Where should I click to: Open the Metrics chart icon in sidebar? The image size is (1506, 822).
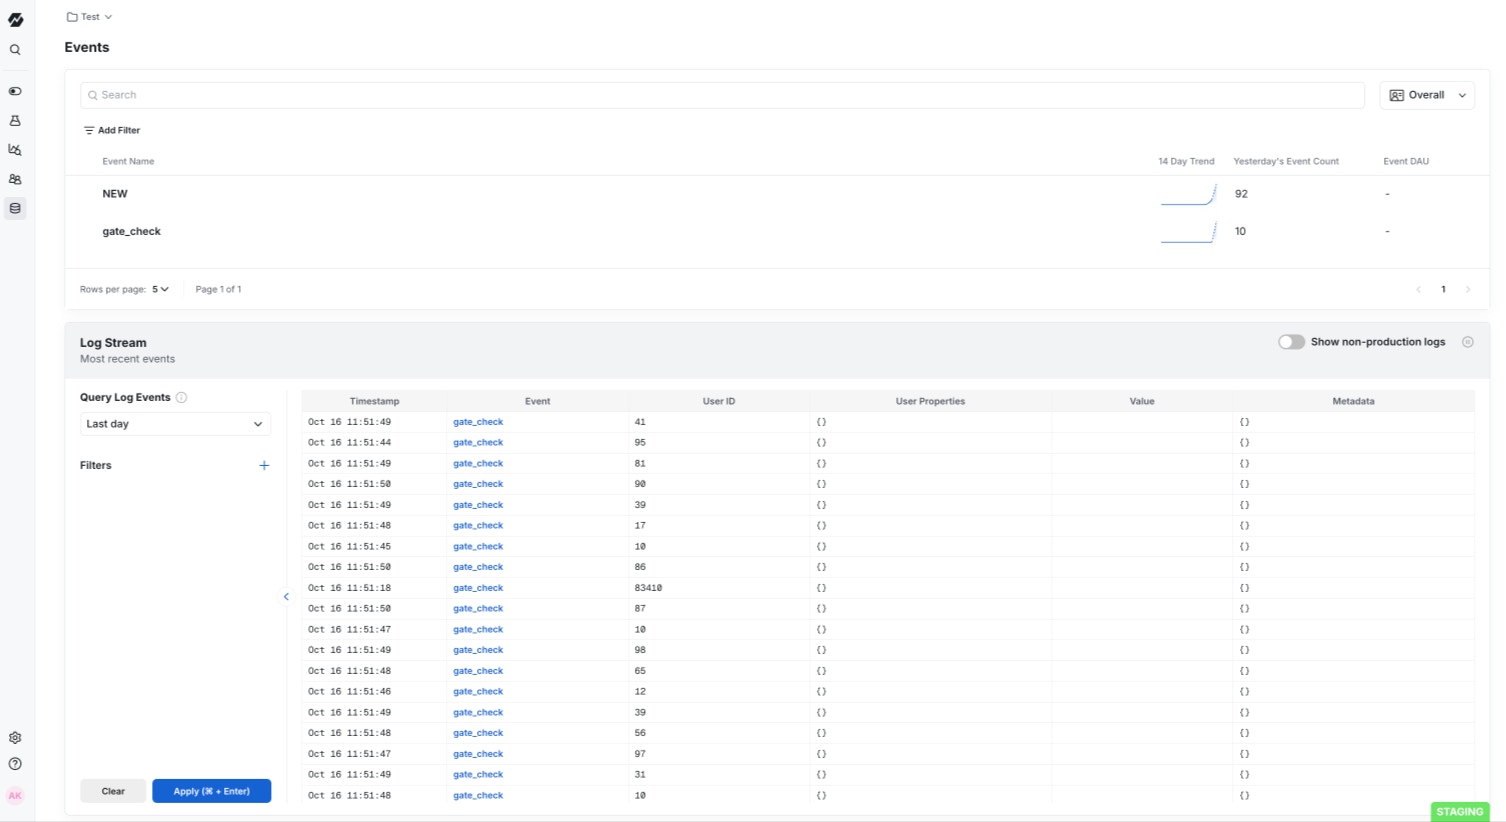pyautogui.click(x=15, y=149)
